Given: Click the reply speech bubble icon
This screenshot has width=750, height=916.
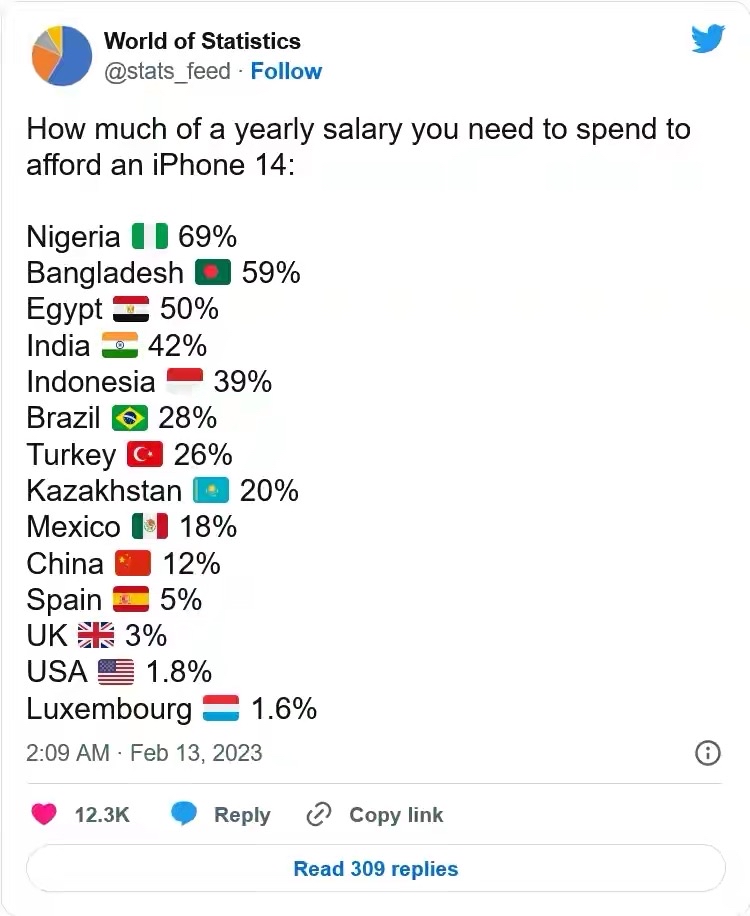Looking at the screenshot, I should 184,814.
